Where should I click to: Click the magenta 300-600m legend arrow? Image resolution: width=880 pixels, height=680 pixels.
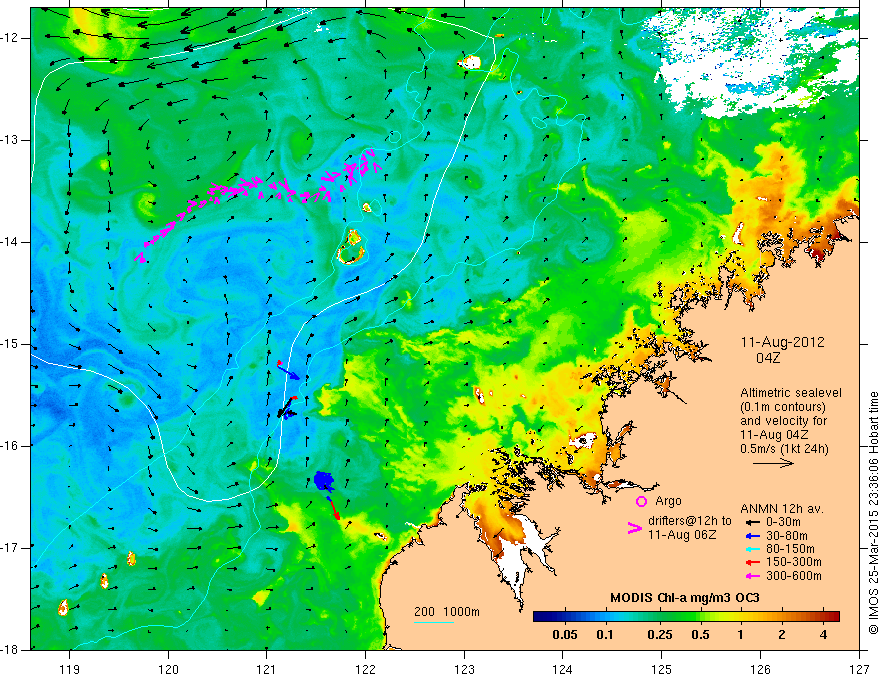[x=753, y=576]
